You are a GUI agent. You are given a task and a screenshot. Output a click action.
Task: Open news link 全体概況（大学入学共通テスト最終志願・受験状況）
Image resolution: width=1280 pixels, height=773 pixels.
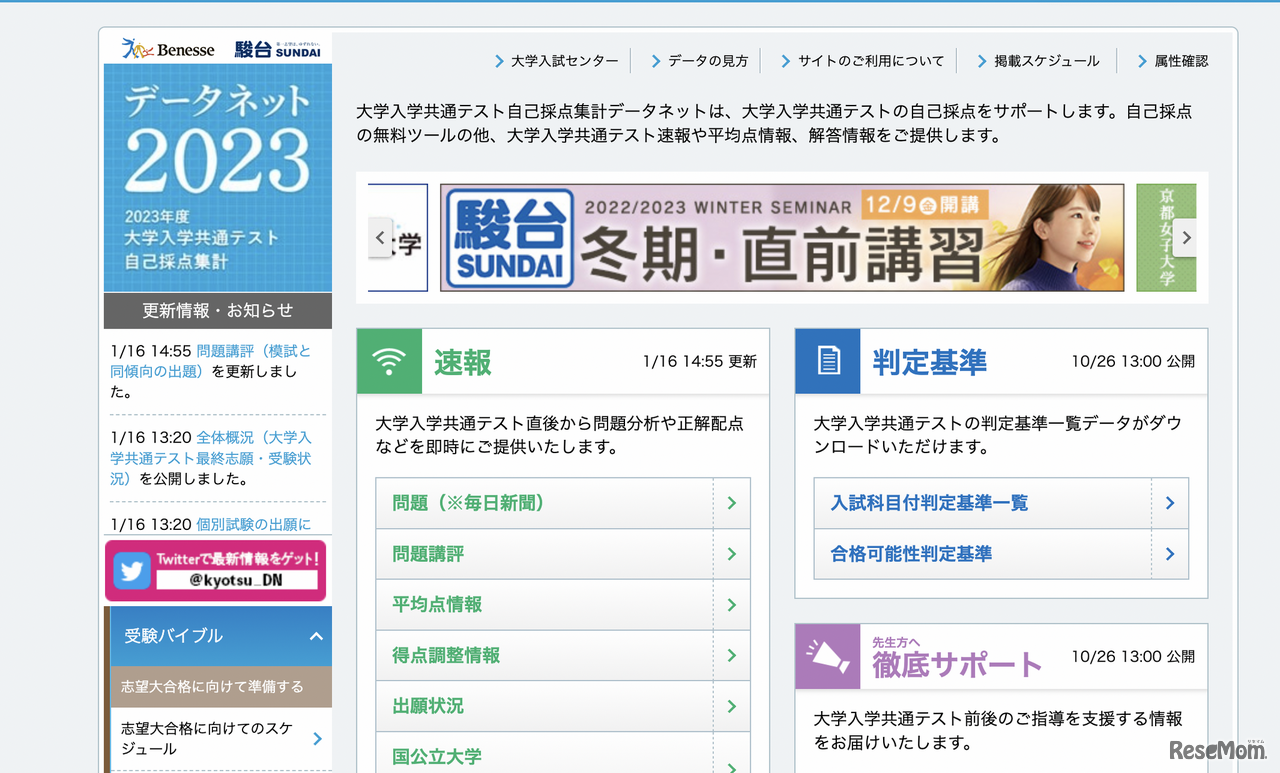click(211, 458)
